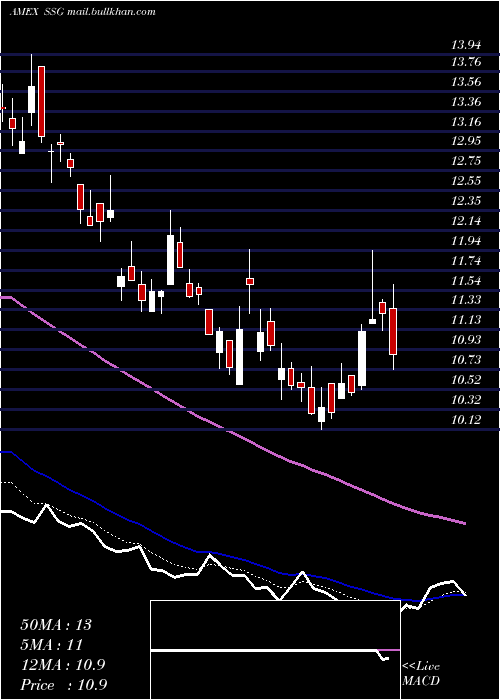Screen dimensions: 500x700
Task: Click the 13.56 price axis label
Action: (x=466, y=82)
